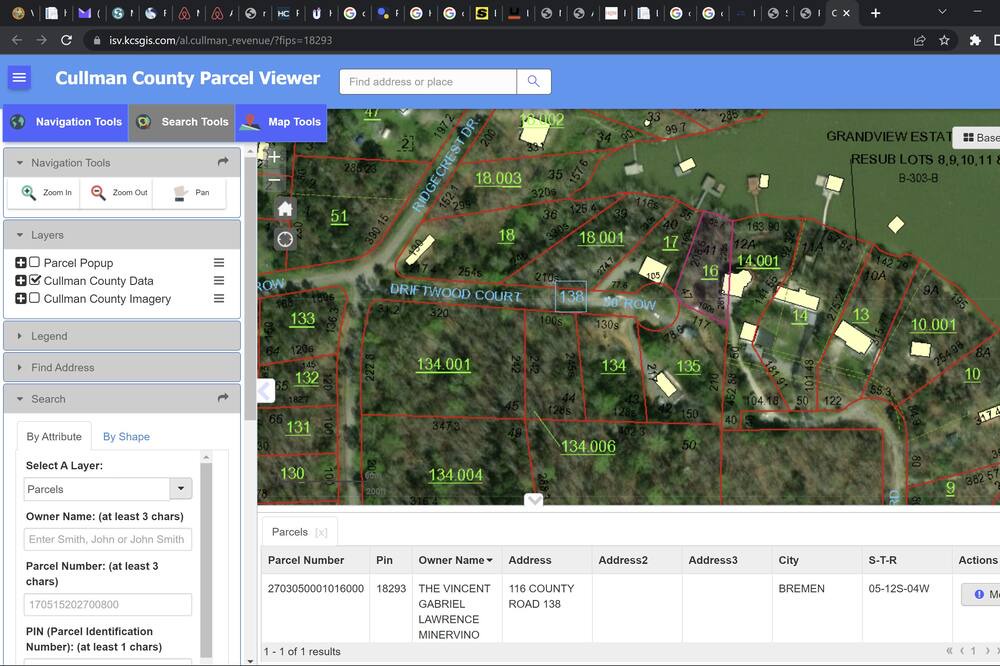Click parcel label 18.001 on the map
Screen dimensions: 1000x666
[x=601, y=238]
